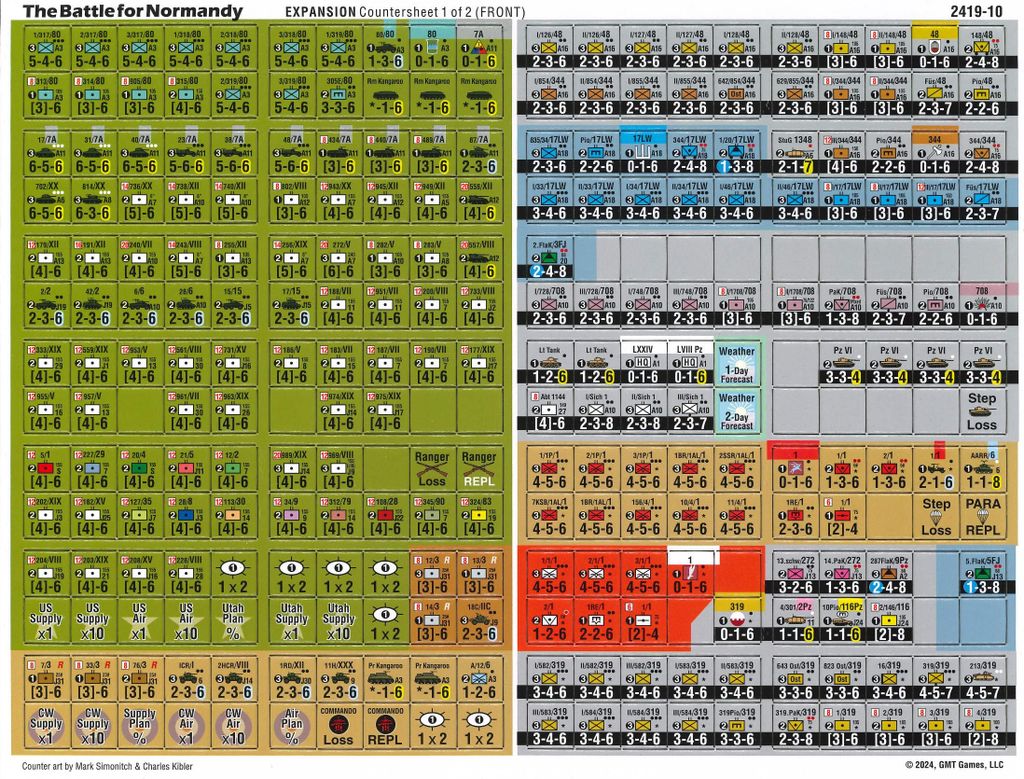Select the COMMANDO REPL marker

[385, 726]
